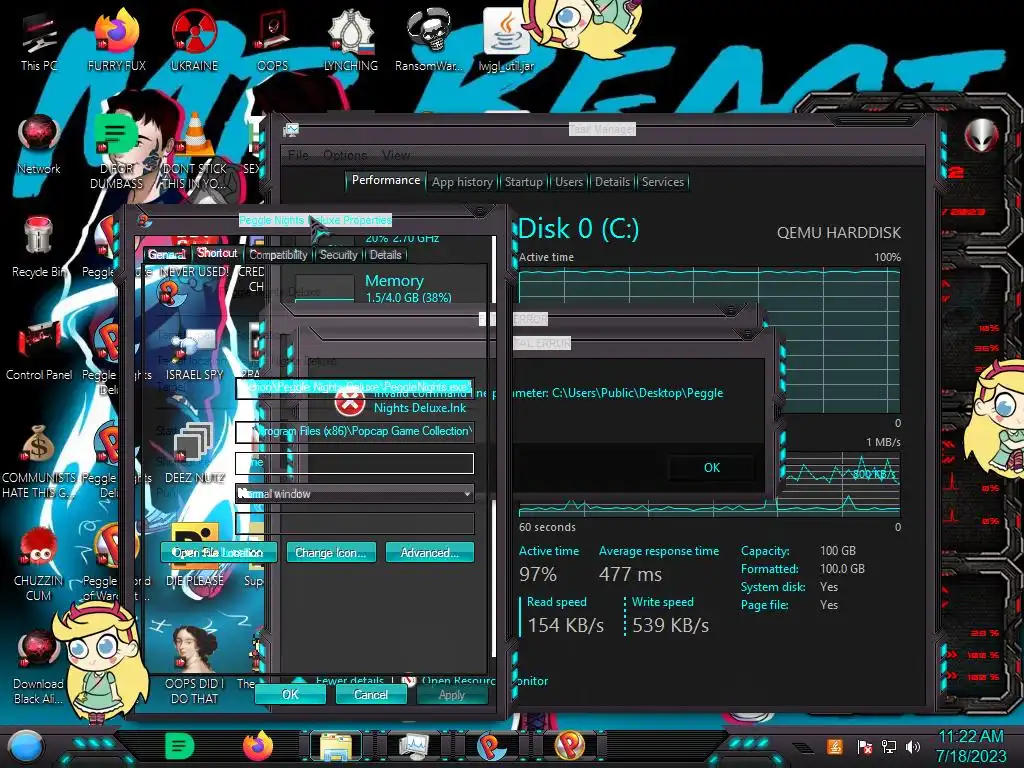
Task: Show hidden tray icons arrow
Action: click(x=803, y=748)
